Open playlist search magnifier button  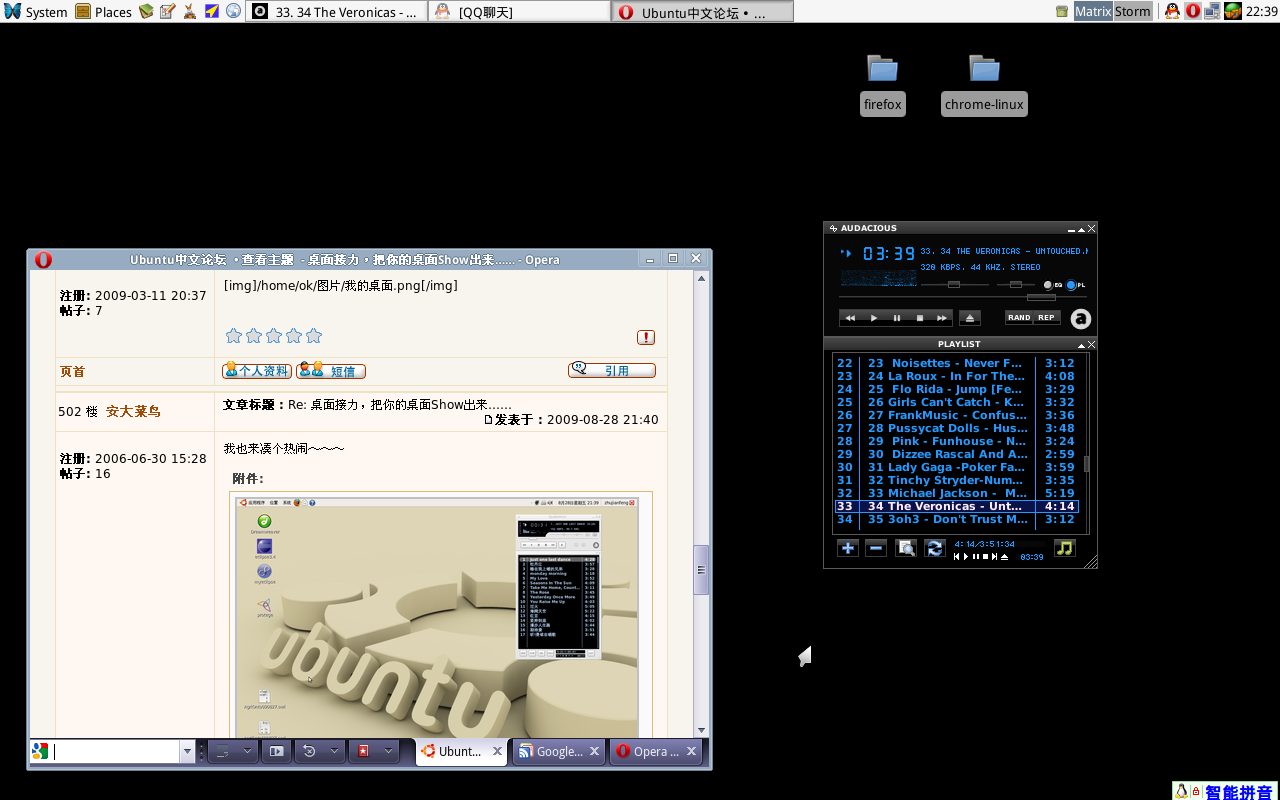click(906, 548)
